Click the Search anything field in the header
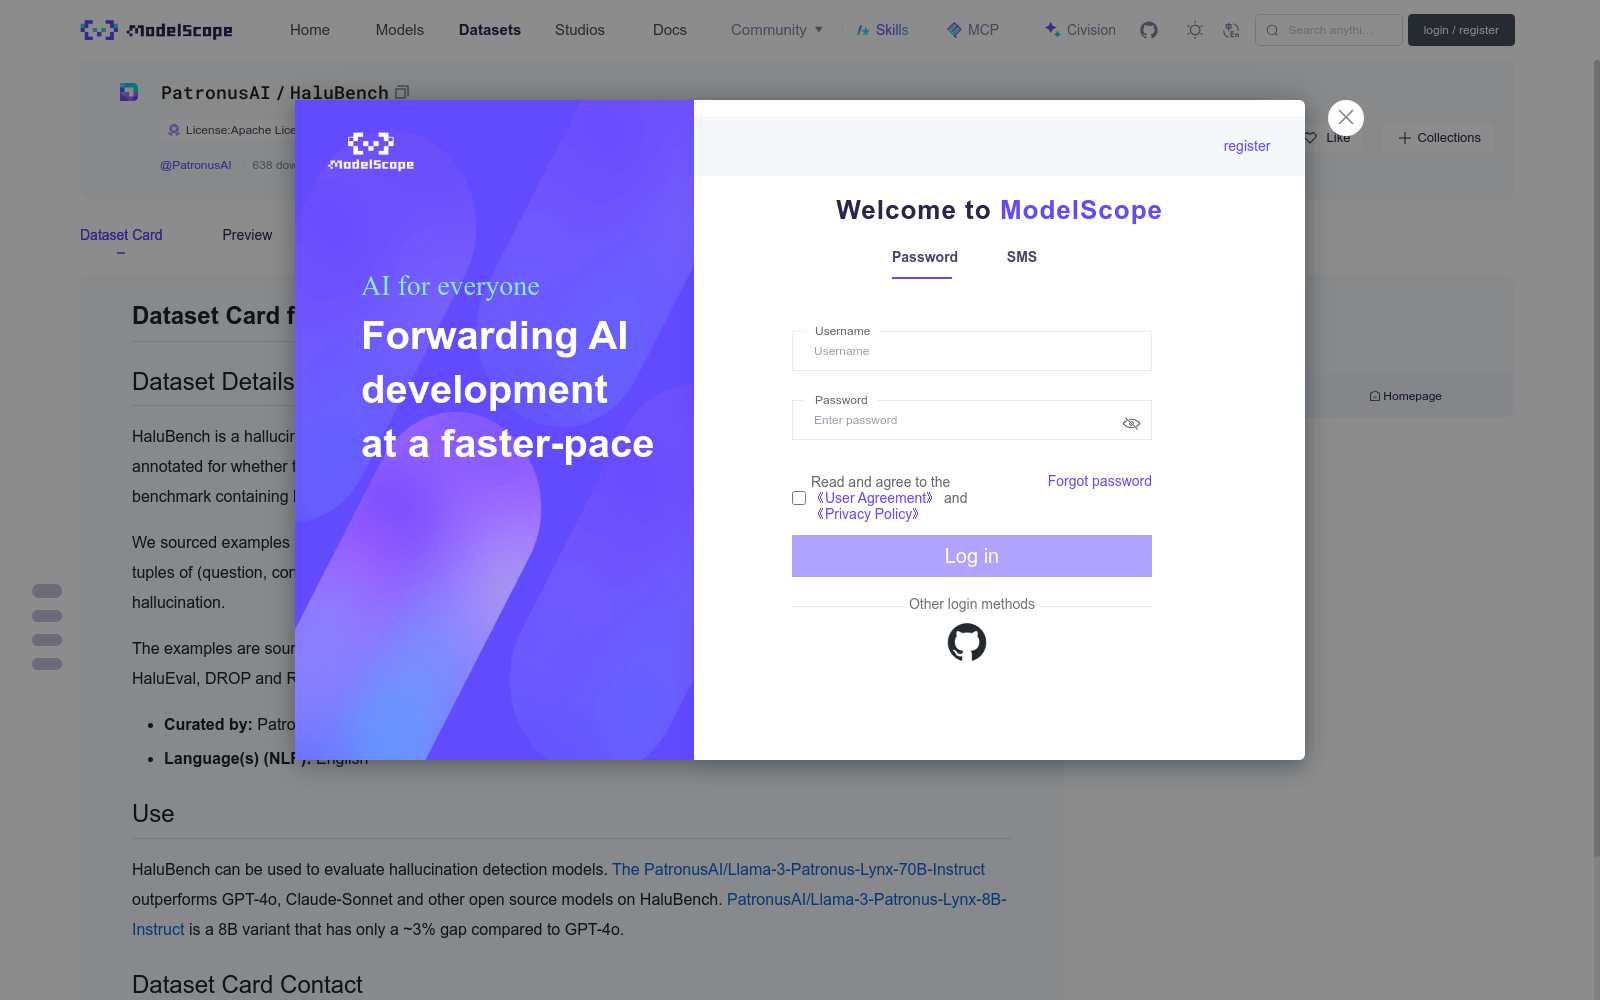1600x1000 pixels. pyautogui.click(x=1329, y=30)
